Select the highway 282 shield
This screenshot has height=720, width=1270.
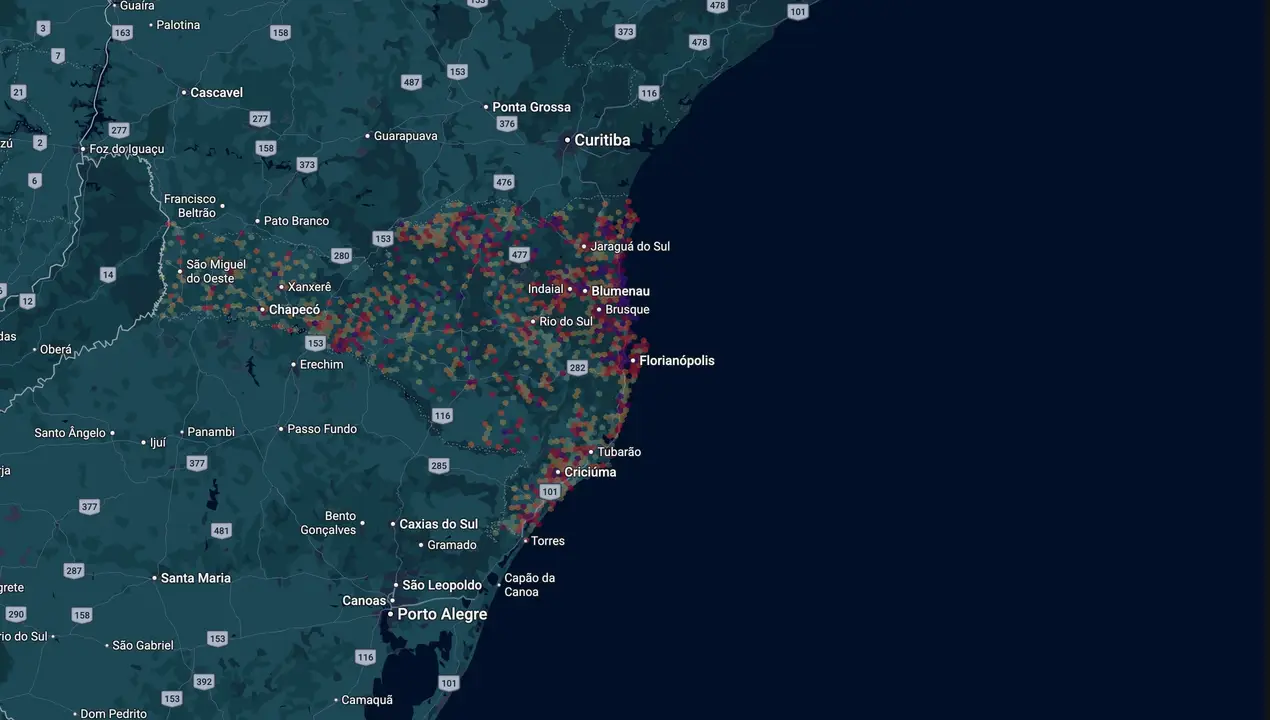577,368
